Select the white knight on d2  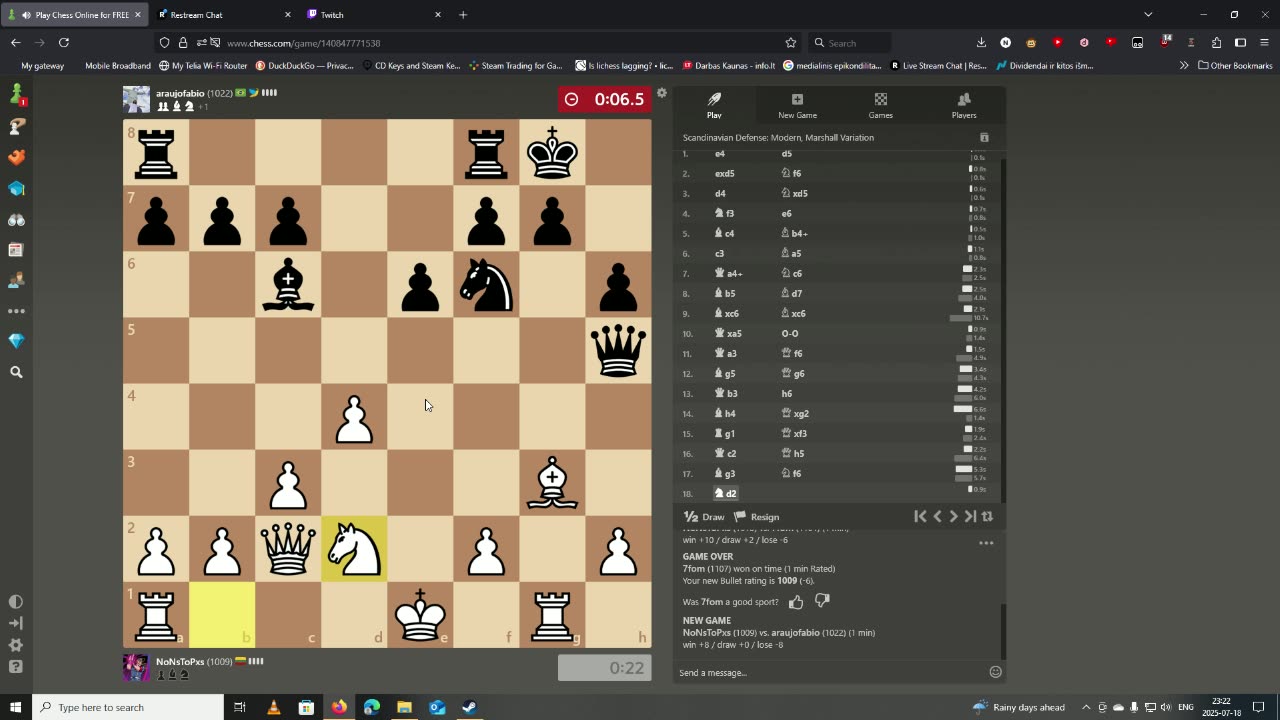pyautogui.click(x=354, y=549)
